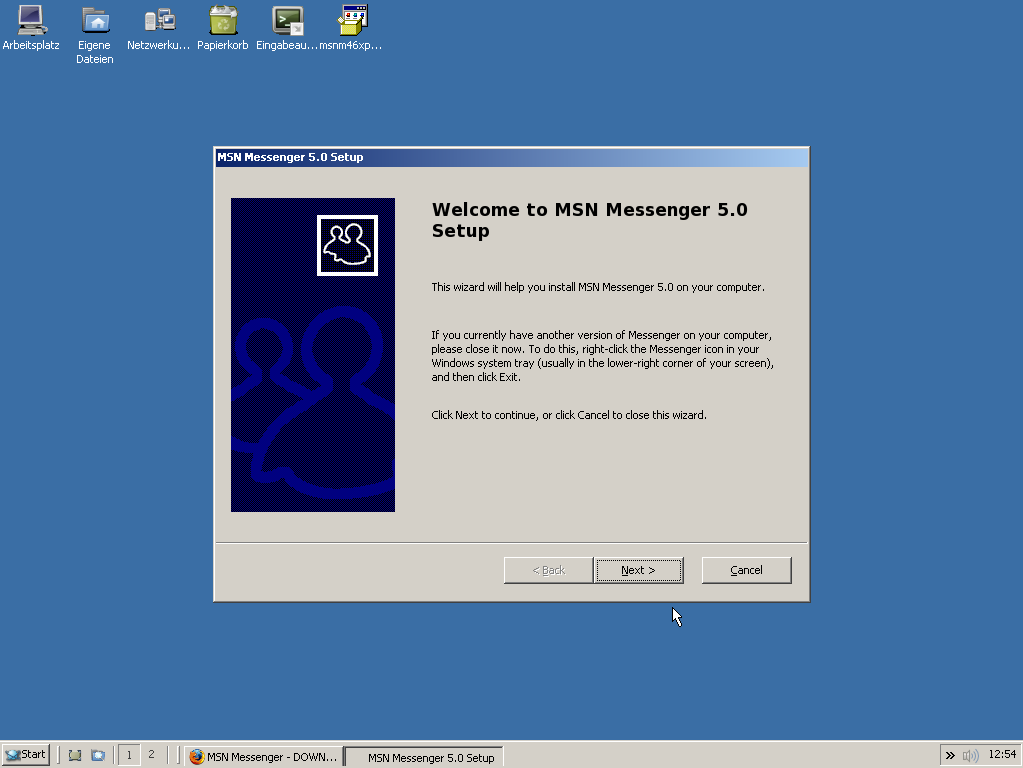1023x768 pixels.
Task: Open the Start menu
Action: (x=26, y=755)
